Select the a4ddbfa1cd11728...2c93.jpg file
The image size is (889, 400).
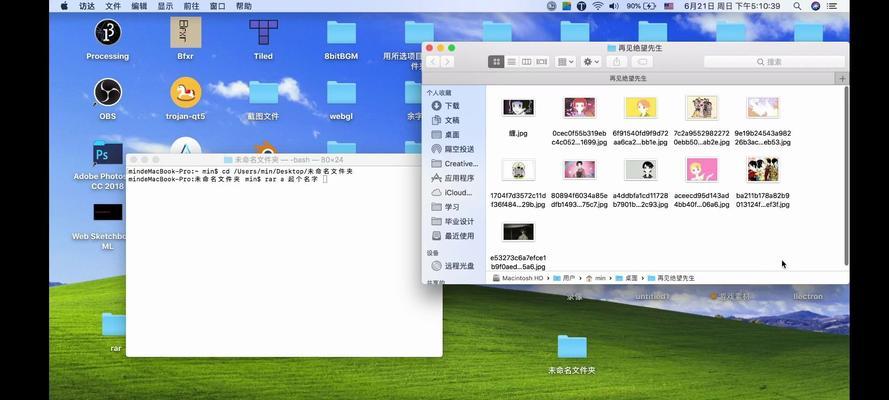coord(641,170)
